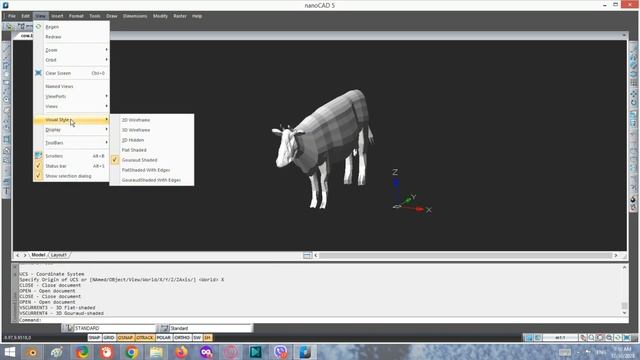Switch to the Layout1 tab
This screenshot has width=640, height=360.
click(x=59, y=255)
